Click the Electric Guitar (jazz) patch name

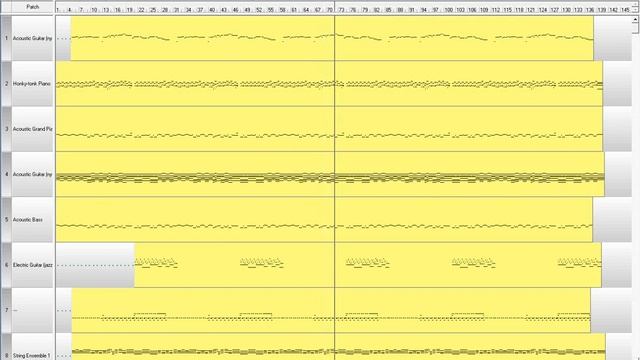[x=33, y=265]
